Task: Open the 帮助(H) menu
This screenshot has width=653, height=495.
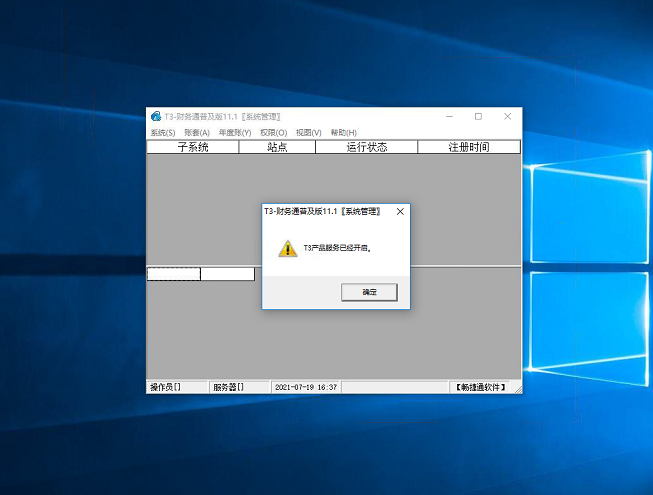Action: [344, 132]
